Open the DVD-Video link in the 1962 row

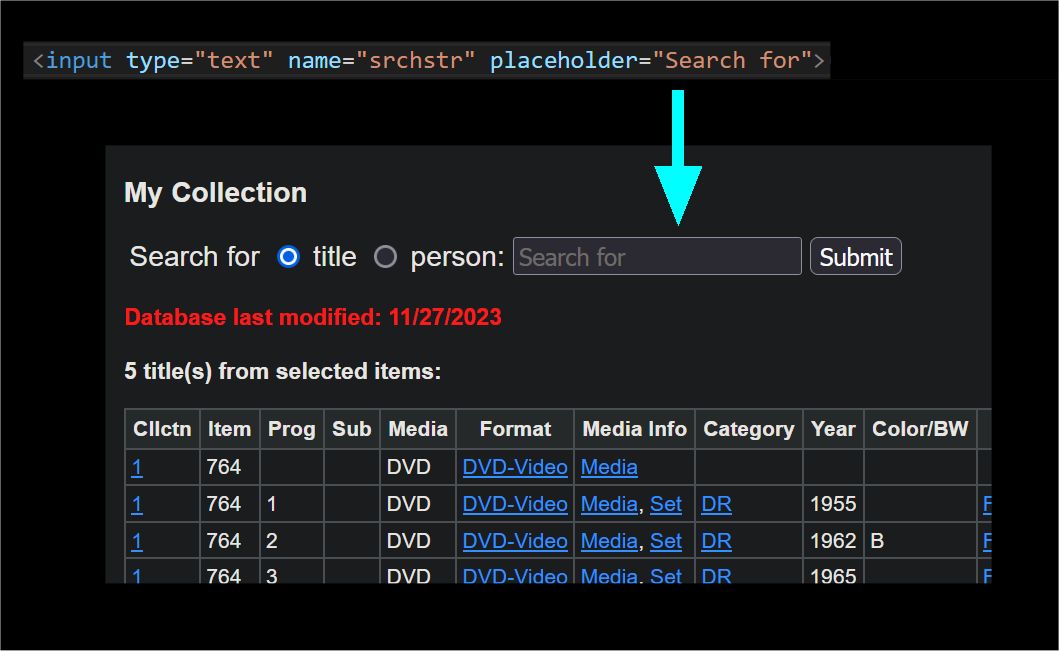515,542
